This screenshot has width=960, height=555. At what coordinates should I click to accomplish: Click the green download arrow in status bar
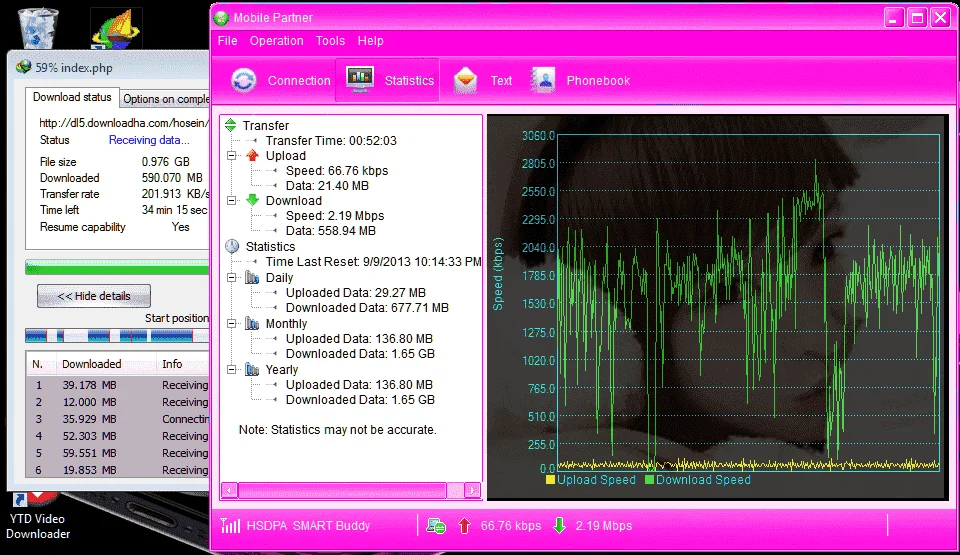[559, 526]
